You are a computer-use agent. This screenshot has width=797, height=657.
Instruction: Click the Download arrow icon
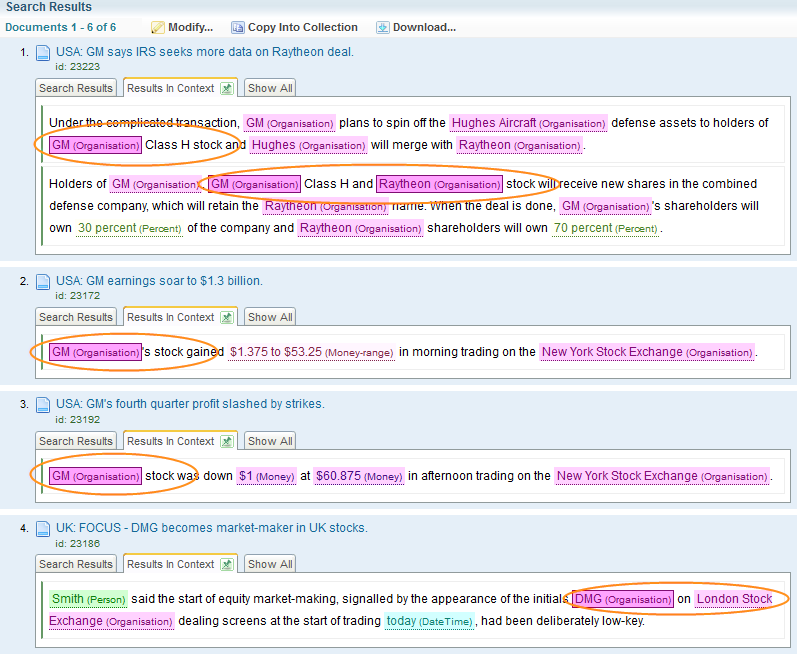point(383,27)
